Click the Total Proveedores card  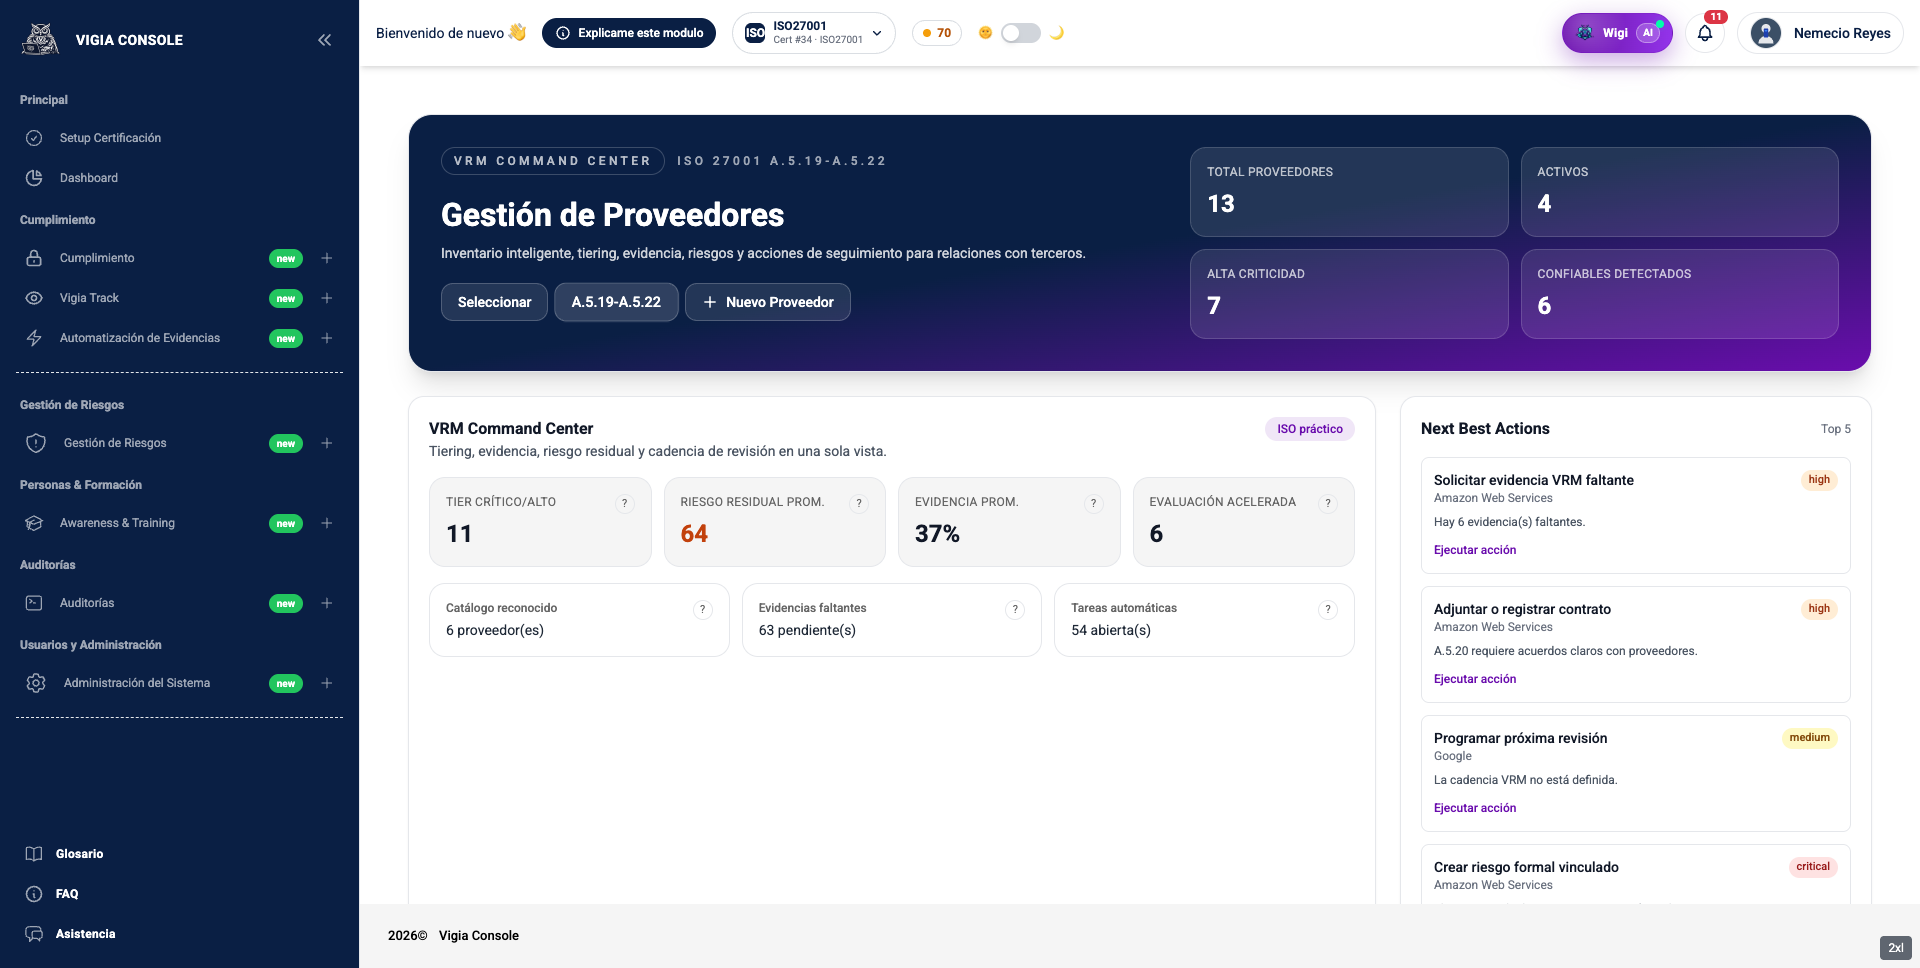[x=1349, y=192]
